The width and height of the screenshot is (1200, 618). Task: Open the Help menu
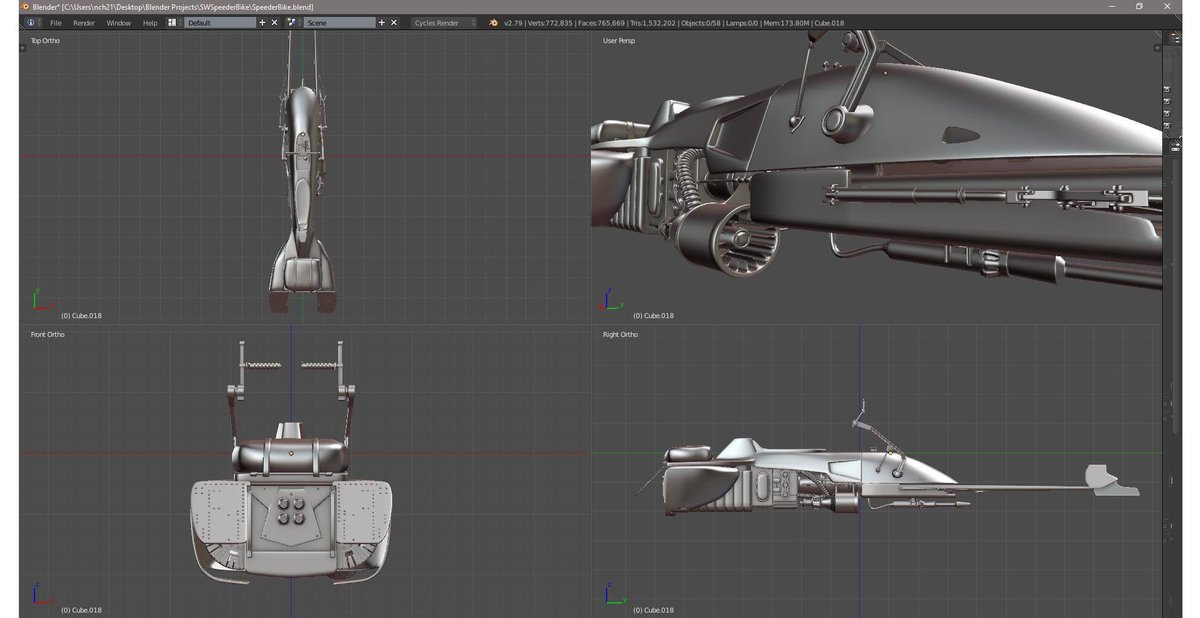click(x=150, y=22)
